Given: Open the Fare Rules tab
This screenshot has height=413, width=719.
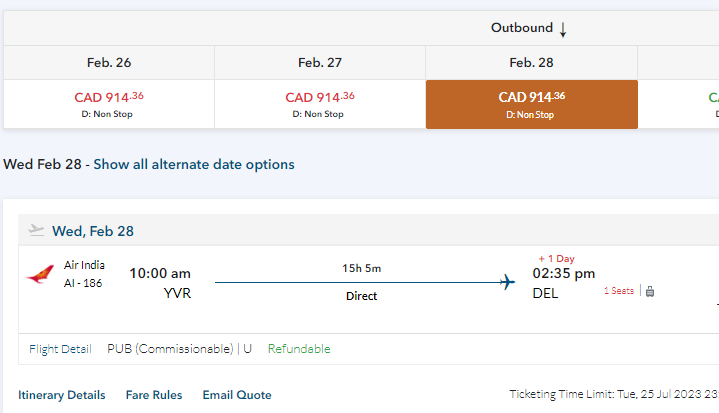Looking at the screenshot, I should tap(153, 395).
